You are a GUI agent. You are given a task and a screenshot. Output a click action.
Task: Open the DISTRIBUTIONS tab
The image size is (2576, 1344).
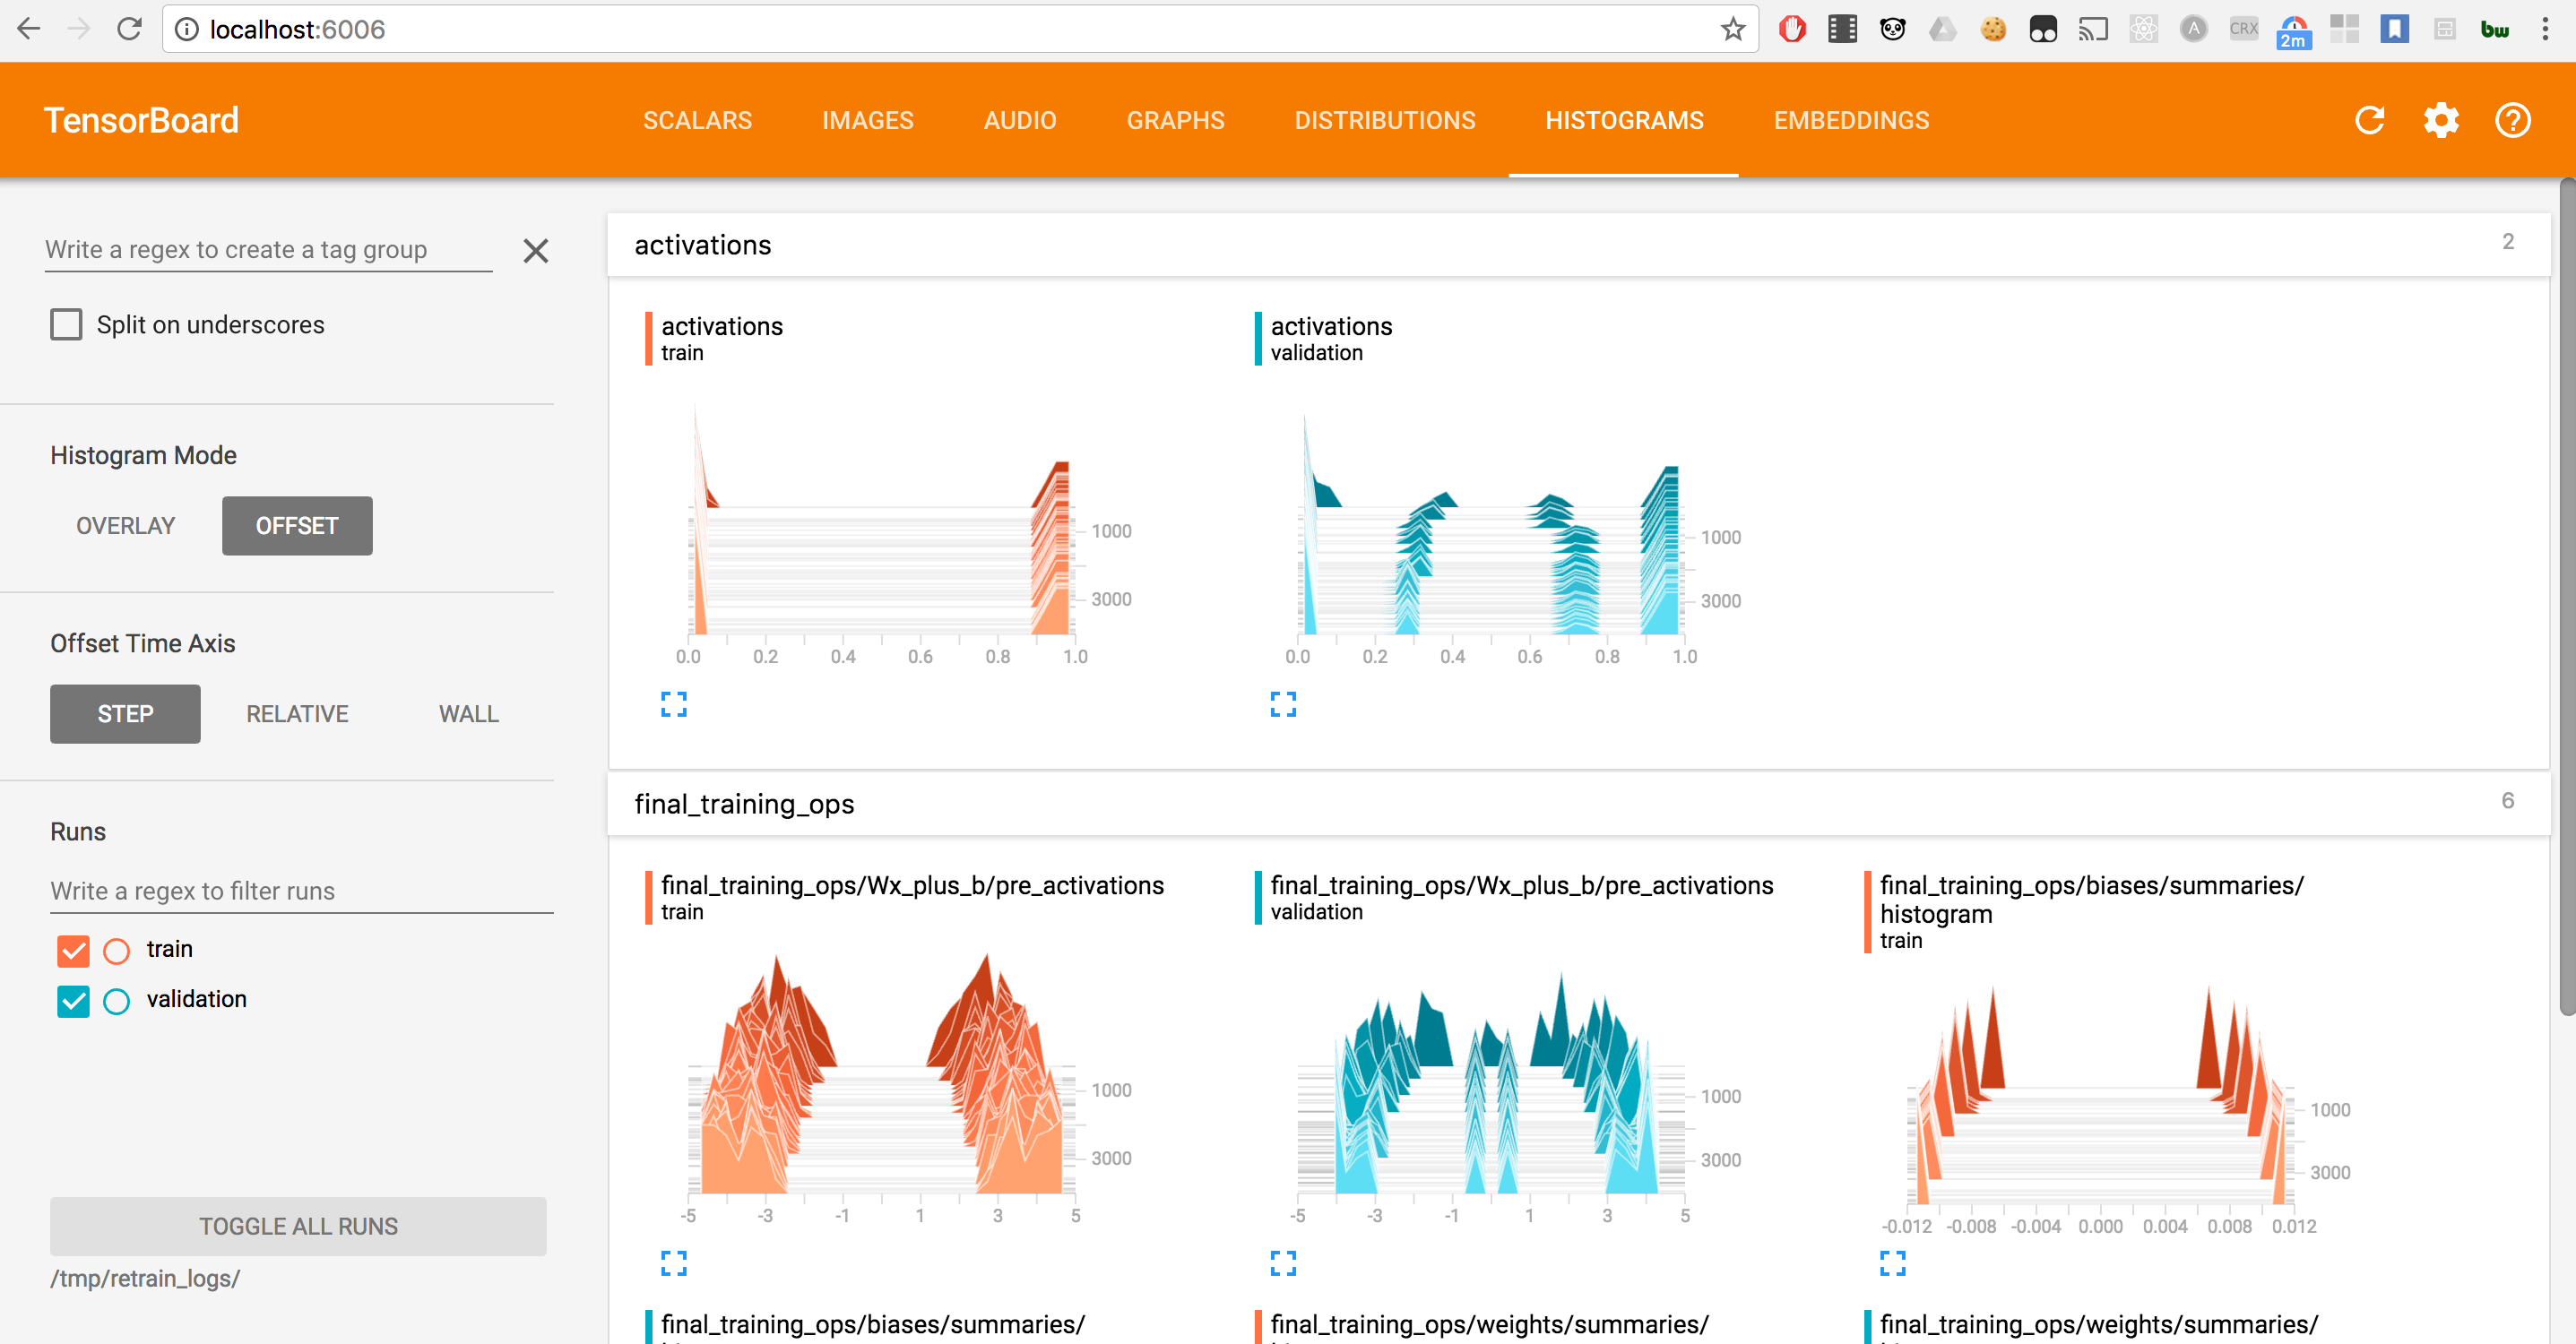pos(1384,121)
